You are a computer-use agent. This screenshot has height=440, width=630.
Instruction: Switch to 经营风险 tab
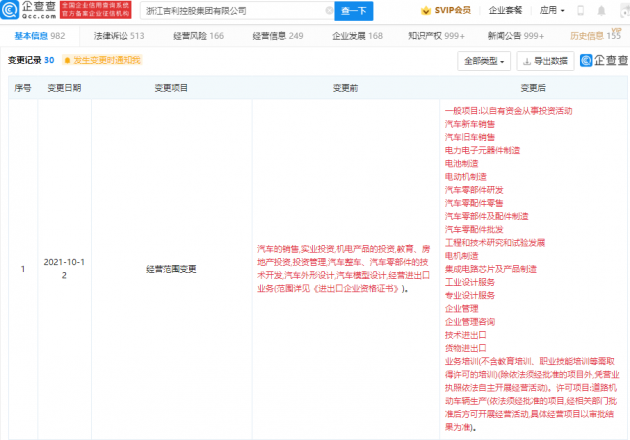coord(198,36)
